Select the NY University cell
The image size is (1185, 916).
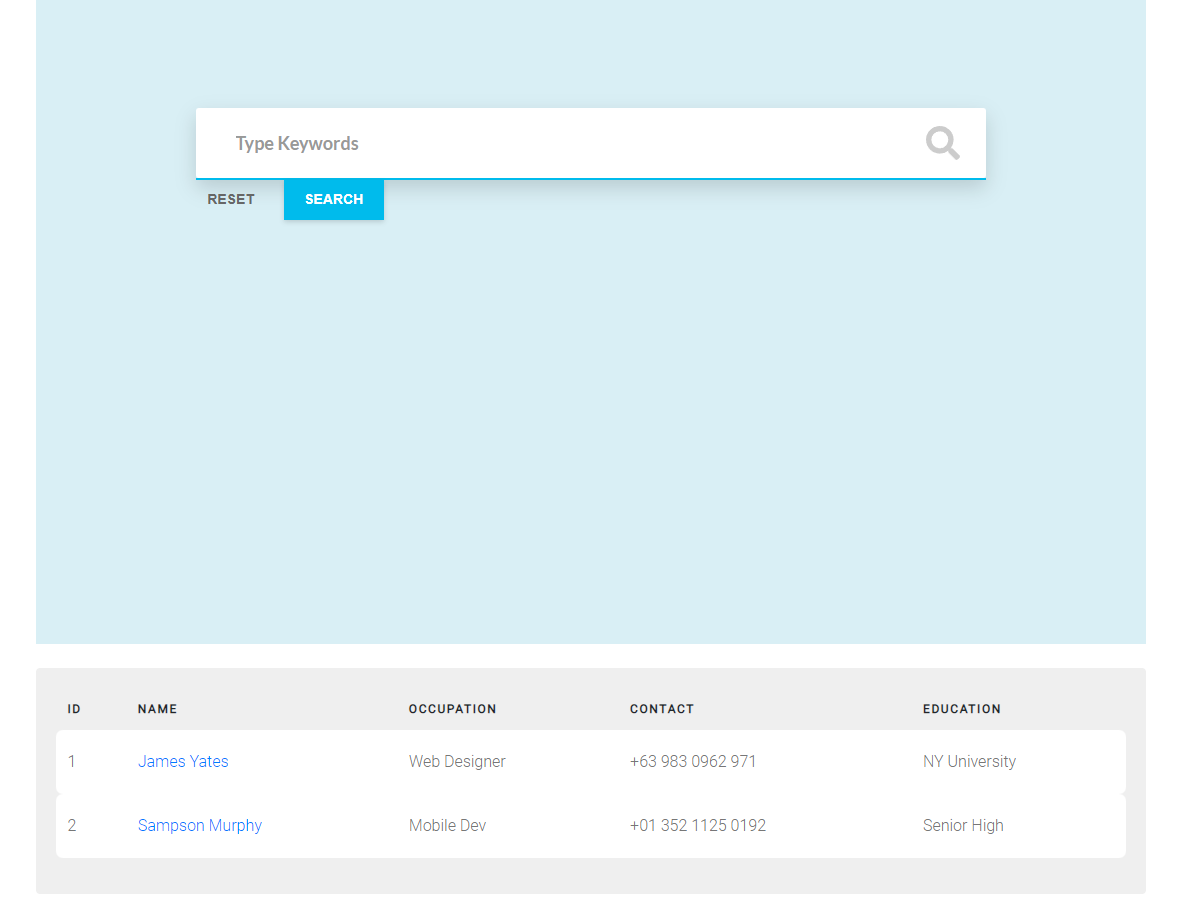pyautogui.click(x=969, y=761)
